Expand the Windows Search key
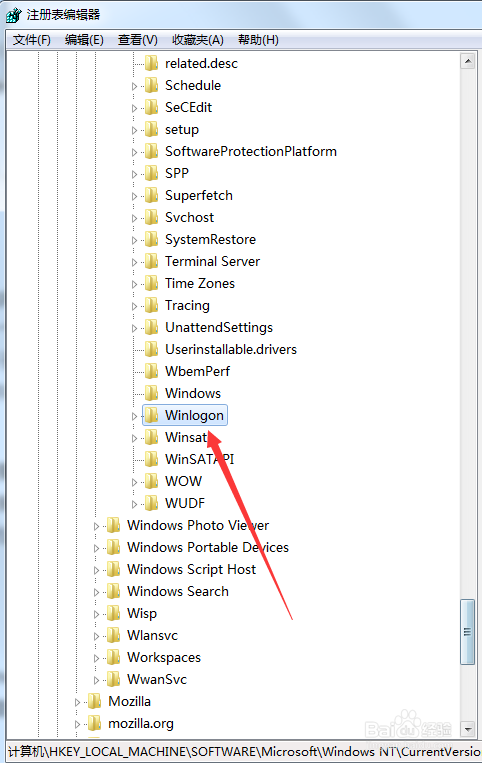 (x=96, y=592)
